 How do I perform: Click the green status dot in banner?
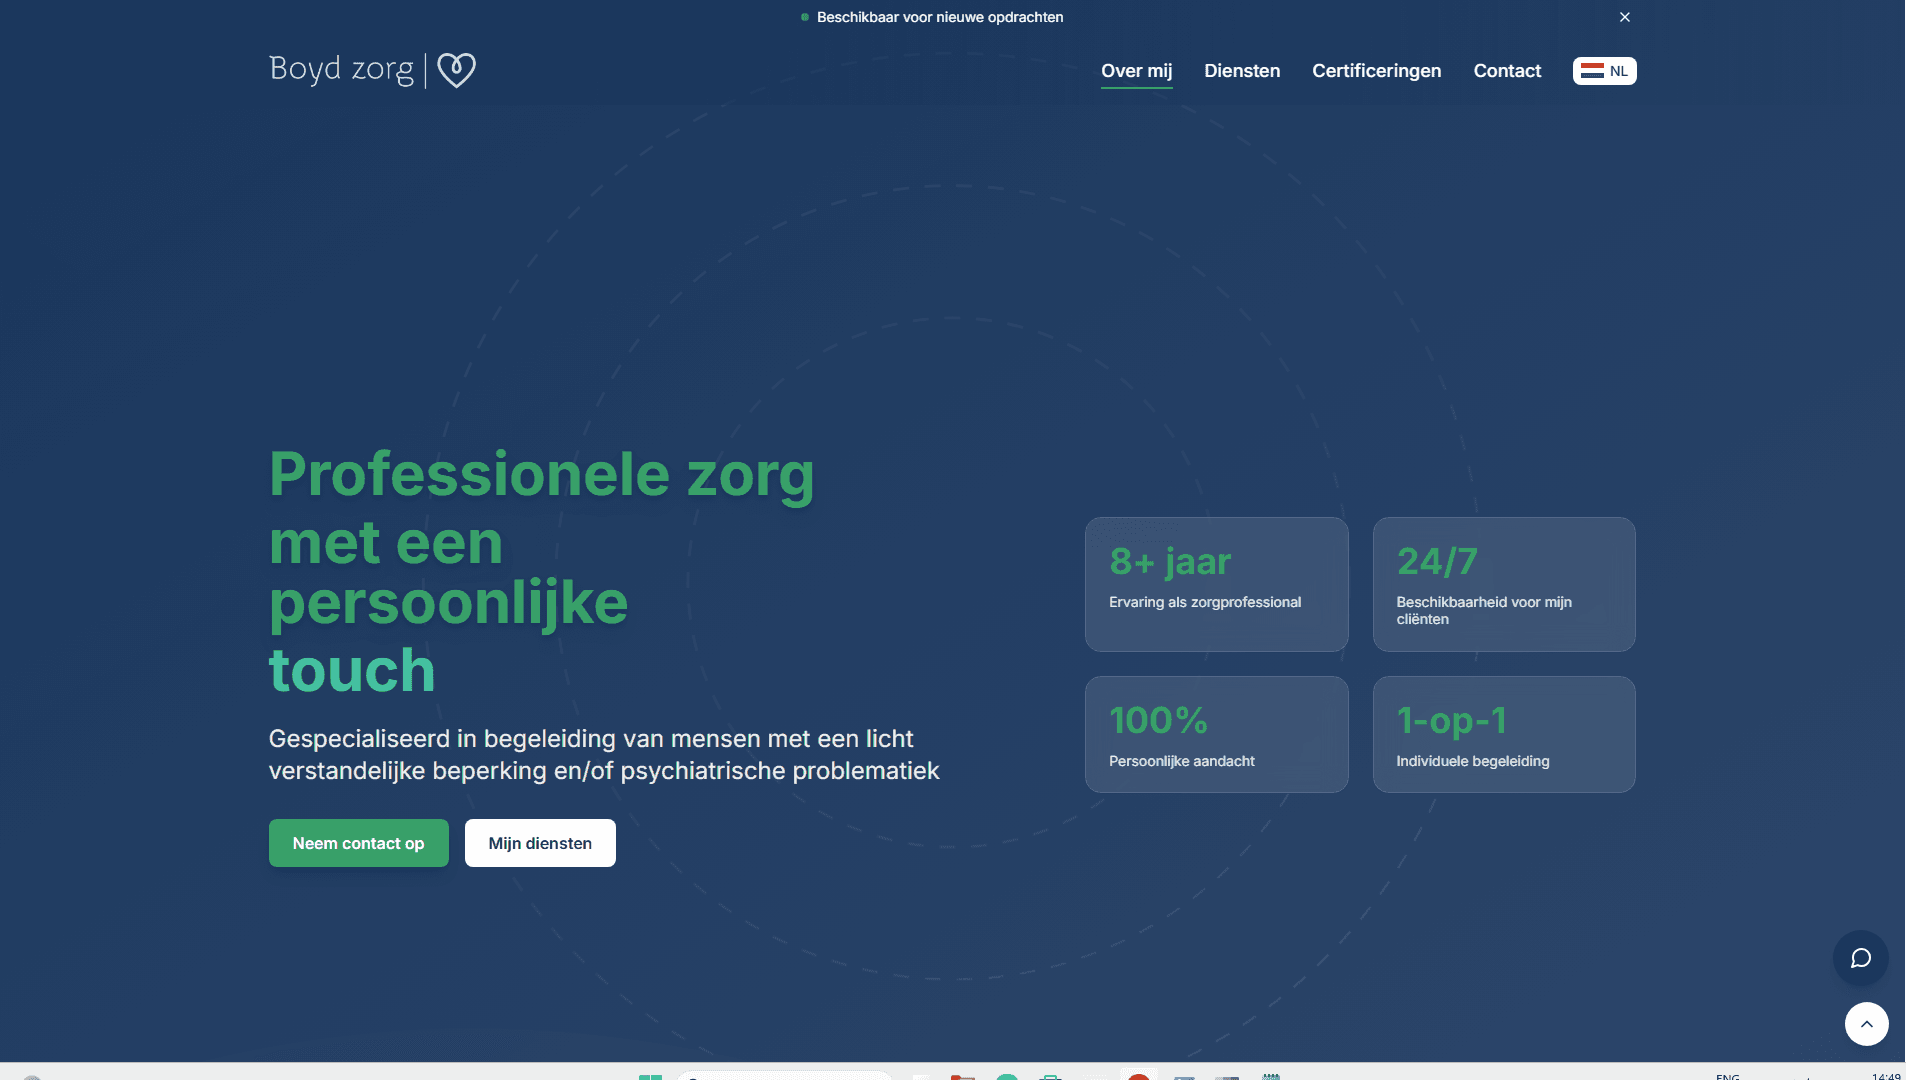[804, 17]
